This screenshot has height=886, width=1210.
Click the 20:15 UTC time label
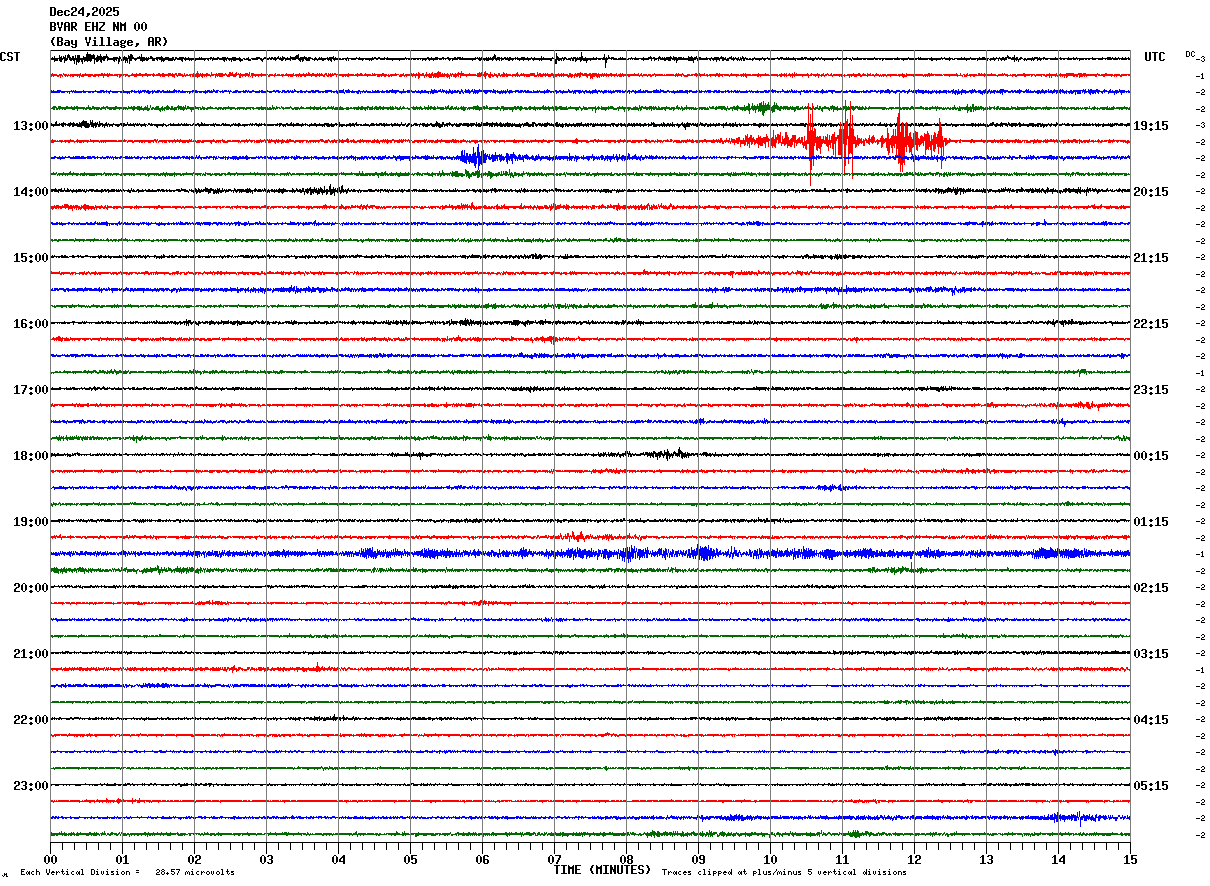pos(1151,192)
